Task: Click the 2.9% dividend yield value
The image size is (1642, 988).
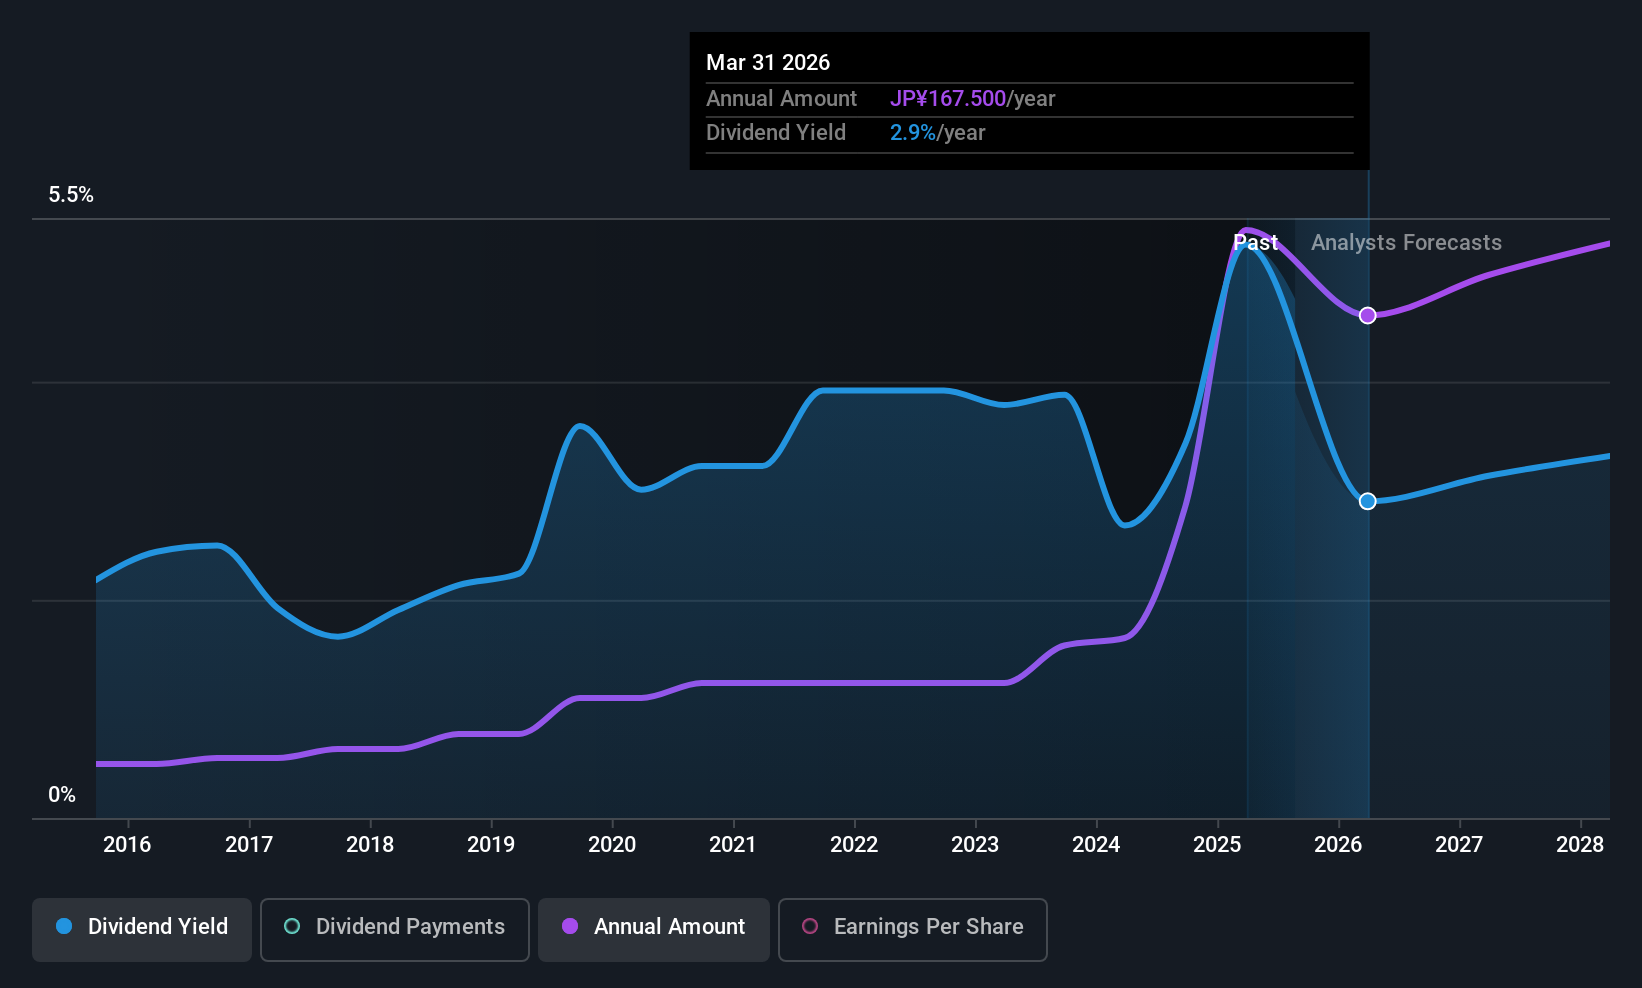Action: tap(913, 132)
